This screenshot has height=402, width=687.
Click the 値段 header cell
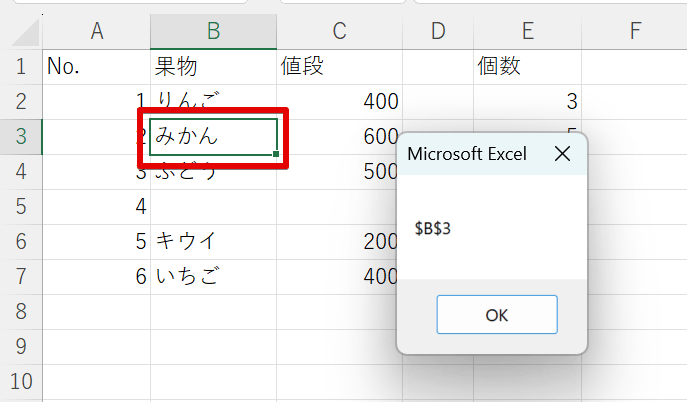click(340, 67)
